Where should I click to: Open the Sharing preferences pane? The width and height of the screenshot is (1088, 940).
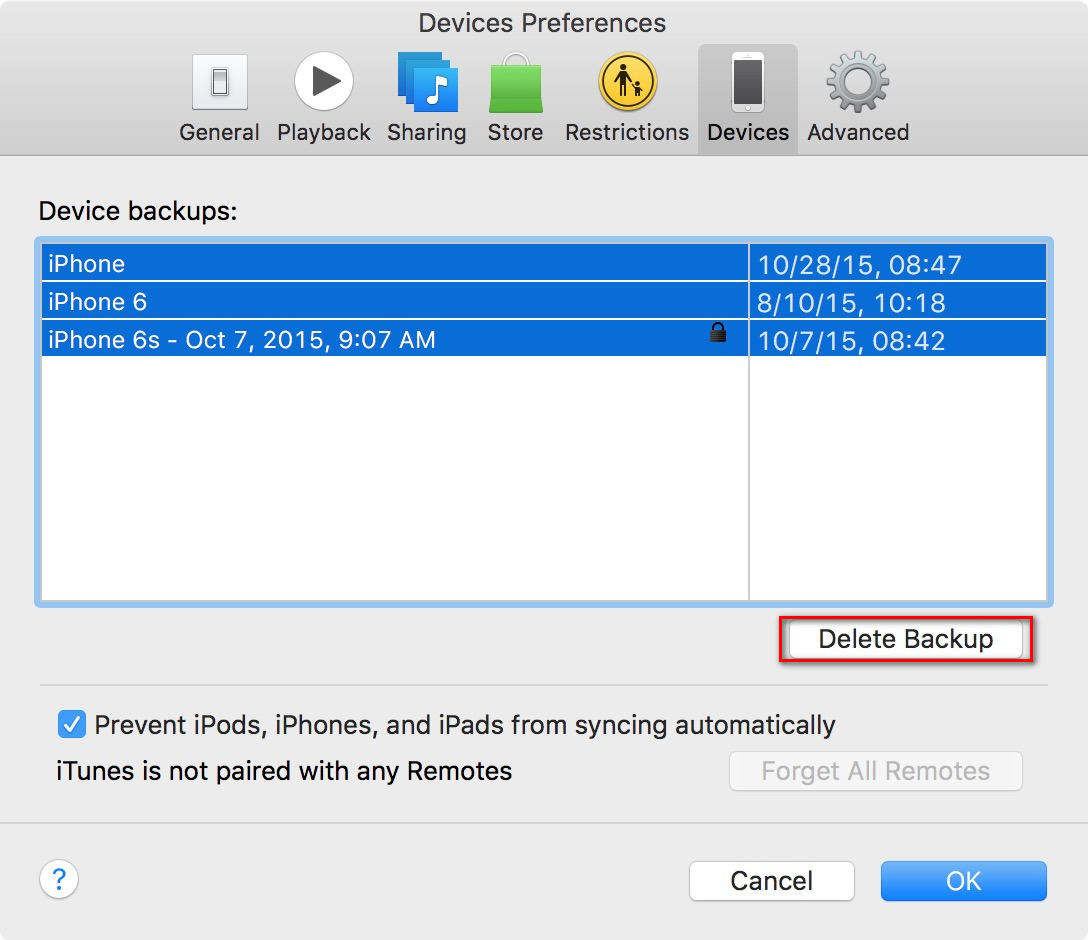427,97
